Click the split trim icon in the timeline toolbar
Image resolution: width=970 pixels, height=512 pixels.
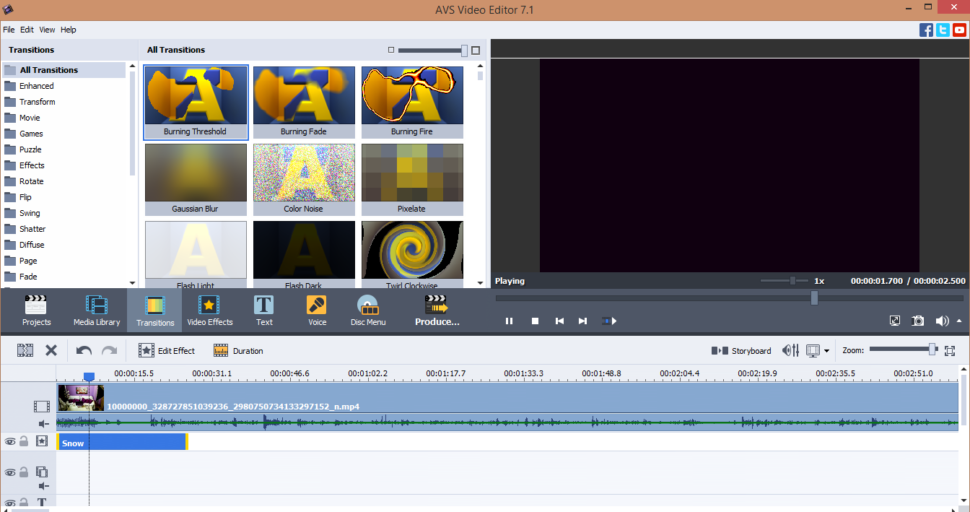(x=25, y=351)
